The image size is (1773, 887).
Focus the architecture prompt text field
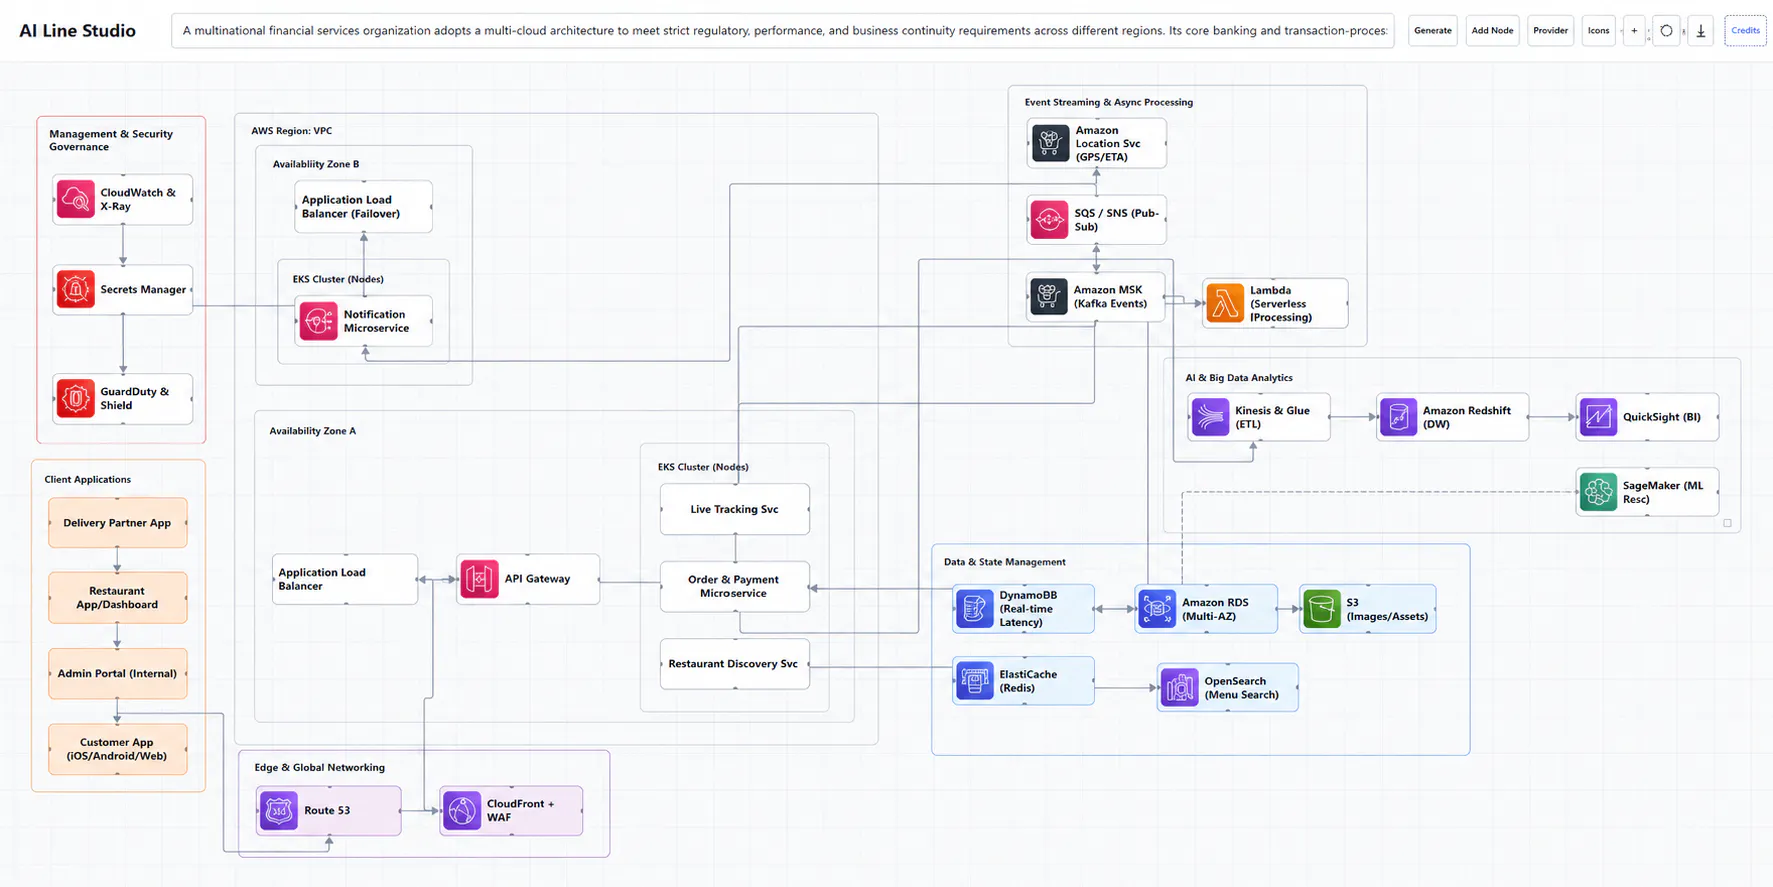click(783, 31)
